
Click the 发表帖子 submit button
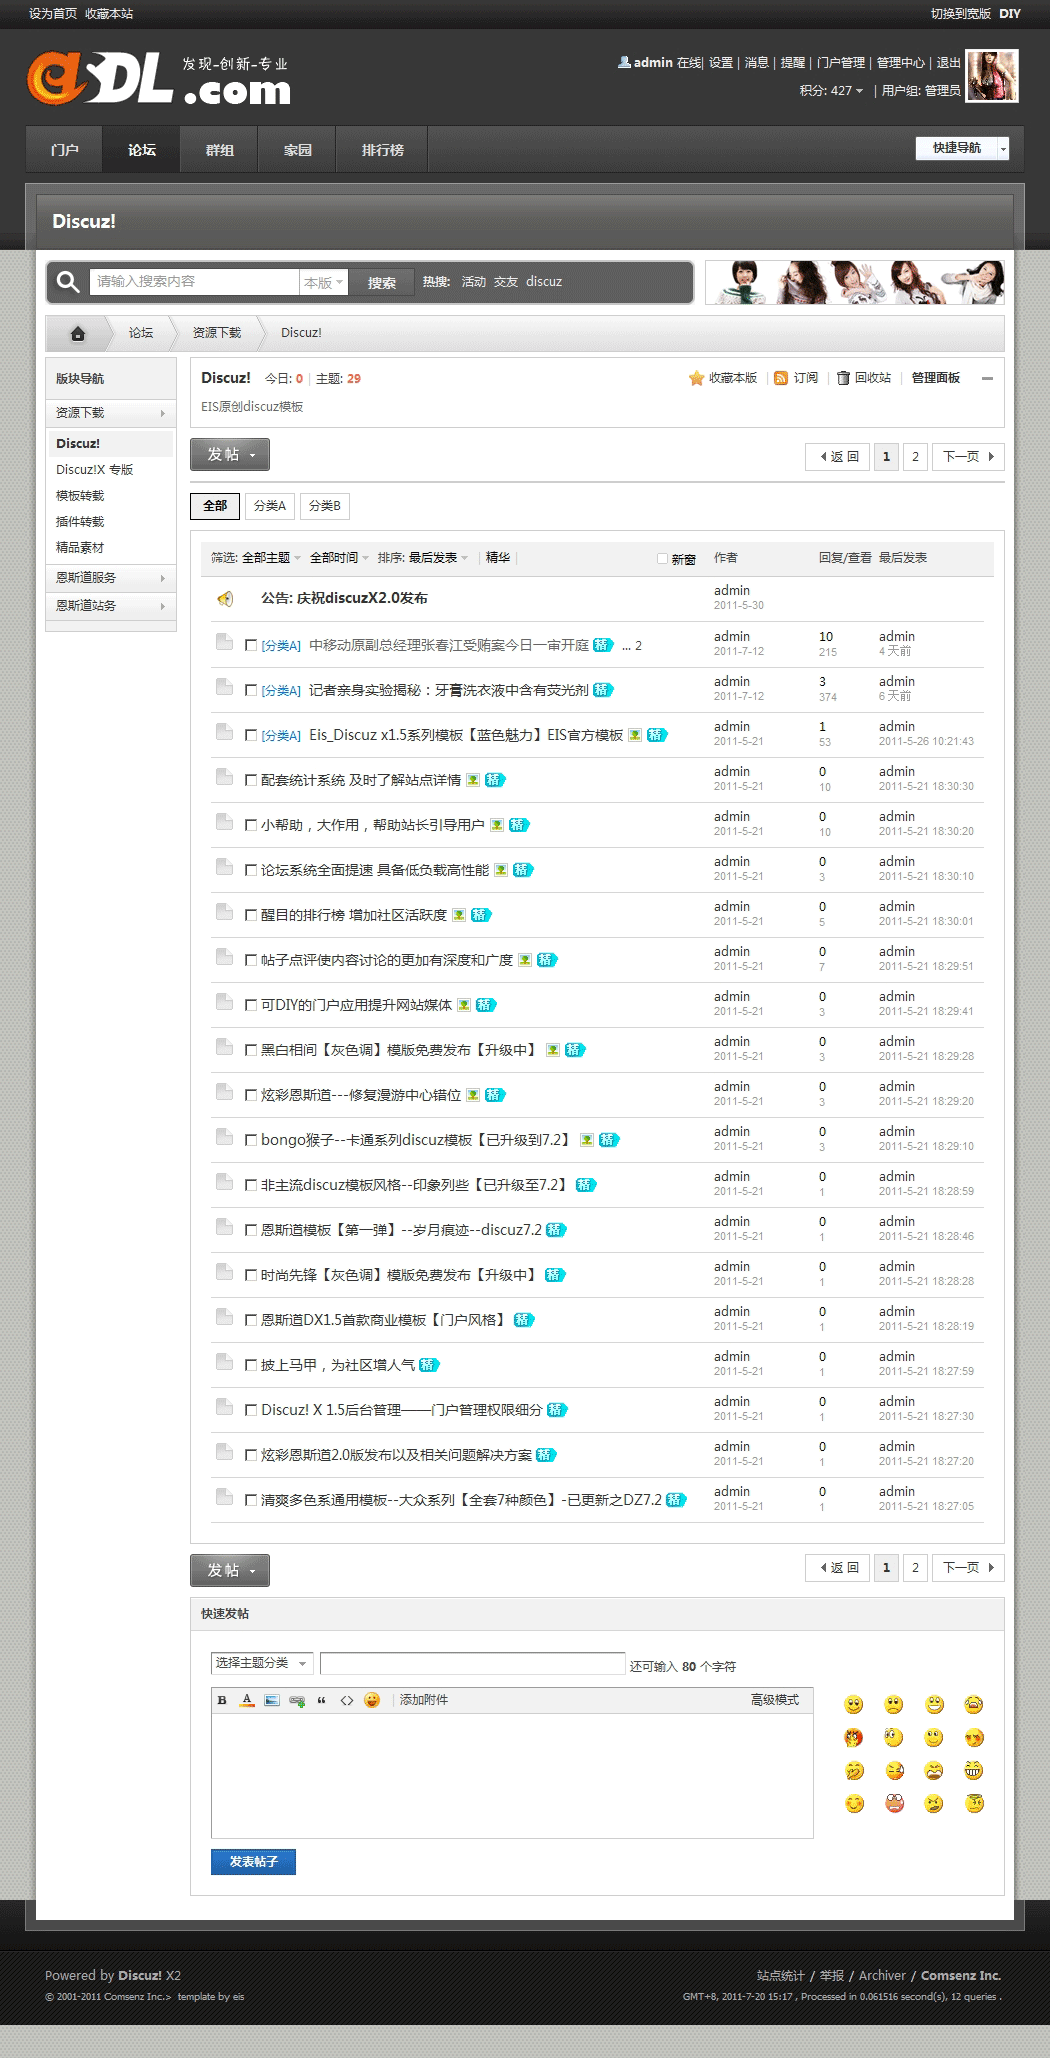pos(253,1862)
